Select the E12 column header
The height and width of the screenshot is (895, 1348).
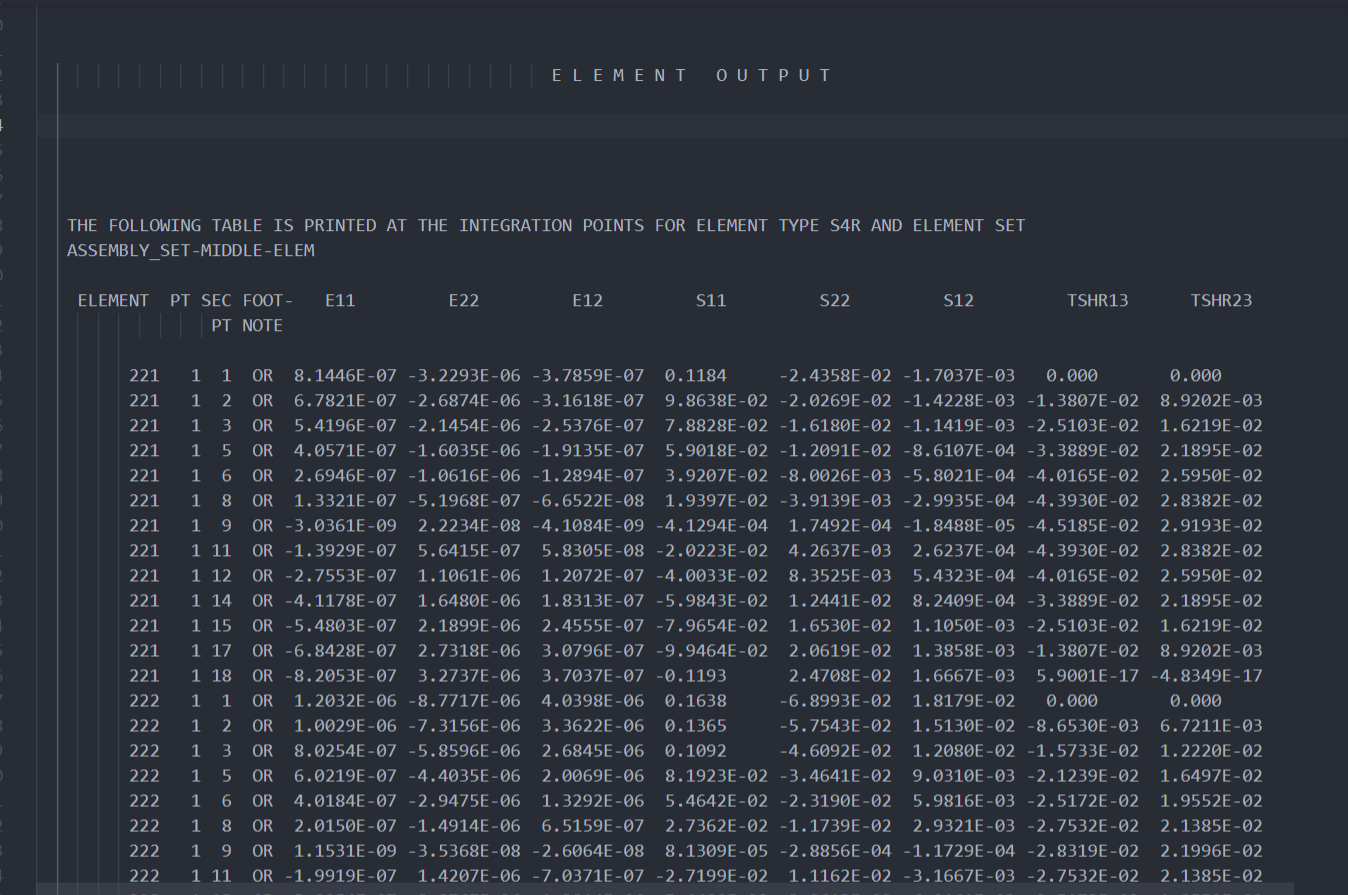coord(587,300)
